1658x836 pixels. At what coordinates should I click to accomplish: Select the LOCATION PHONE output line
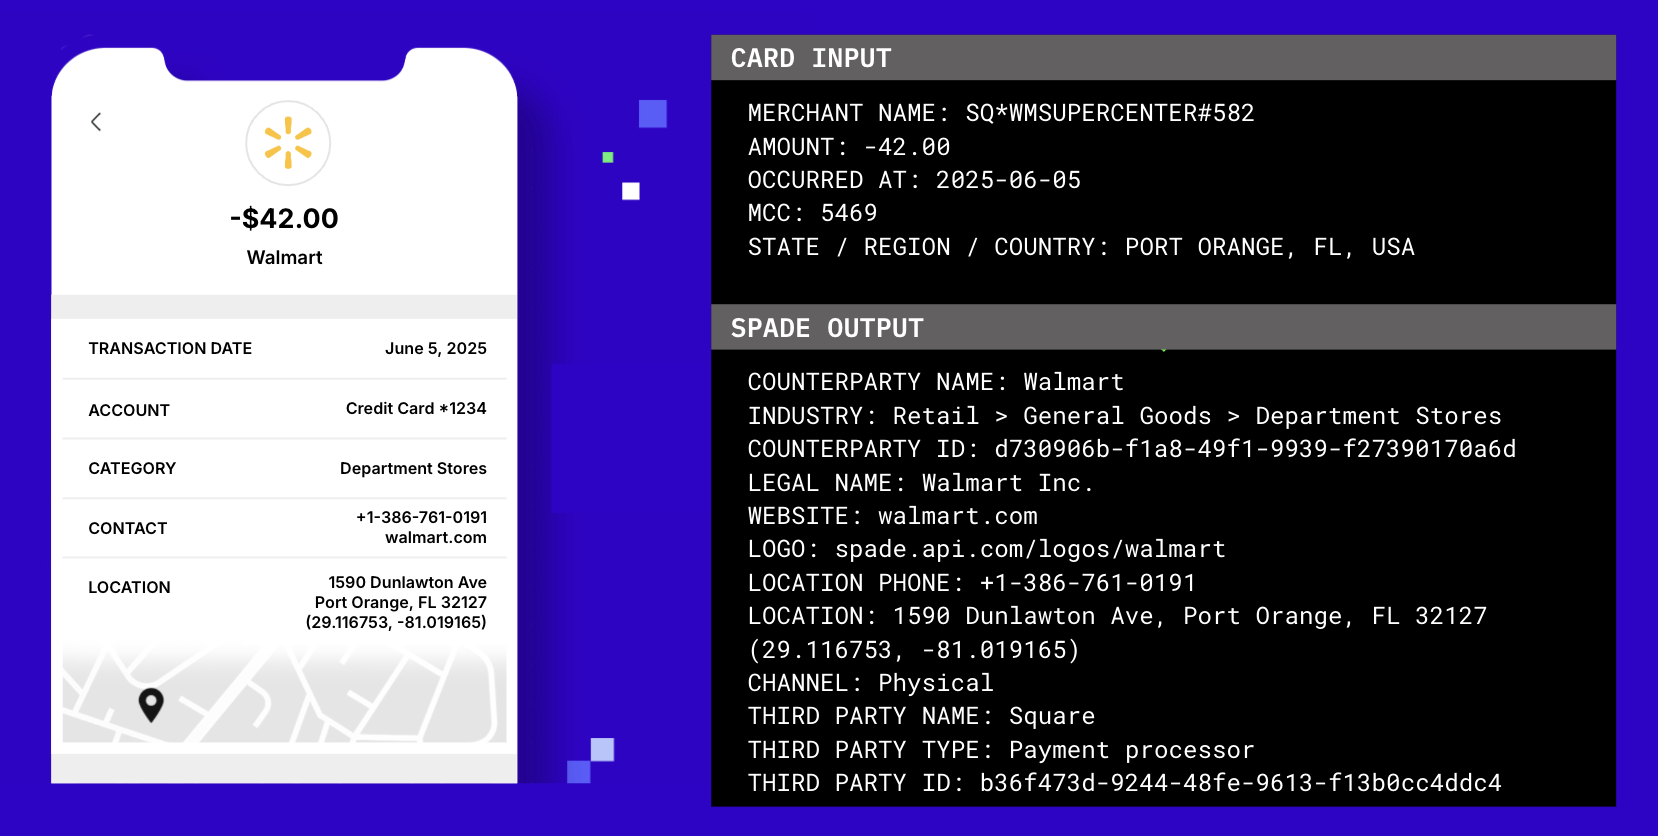[x=972, y=583]
